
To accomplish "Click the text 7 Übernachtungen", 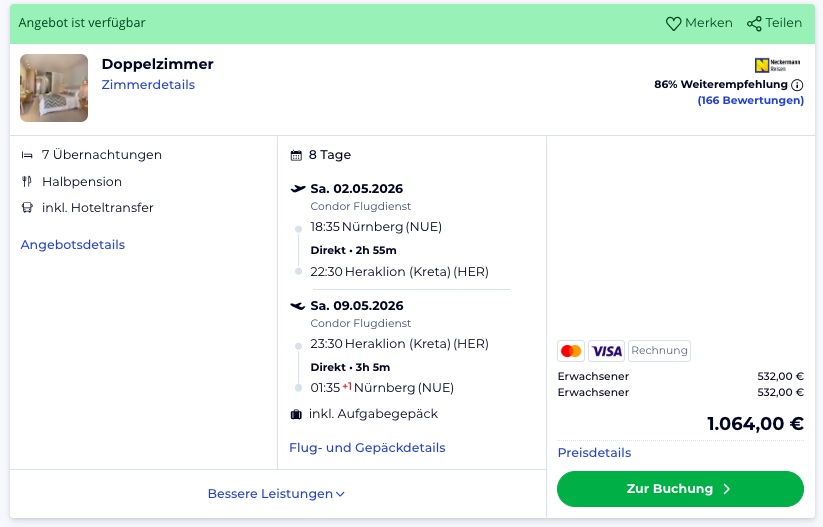I will coord(102,155).
